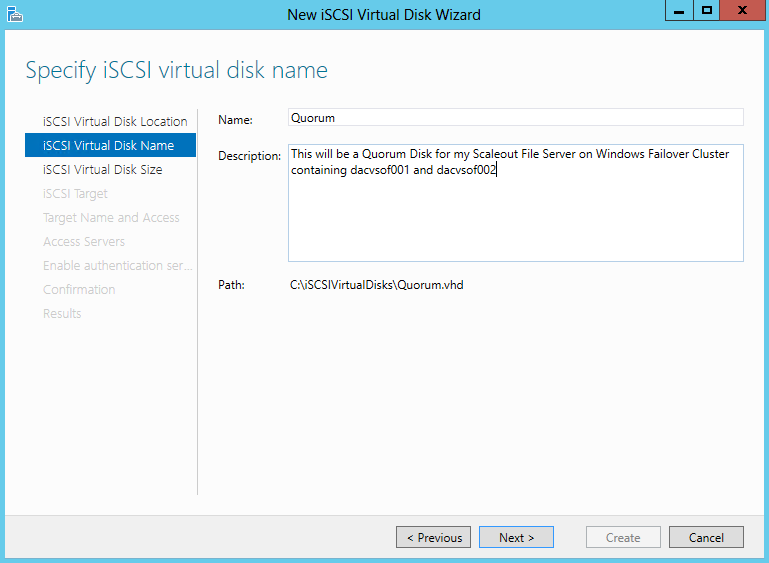
Task: Click the Next button
Action: click(516, 537)
